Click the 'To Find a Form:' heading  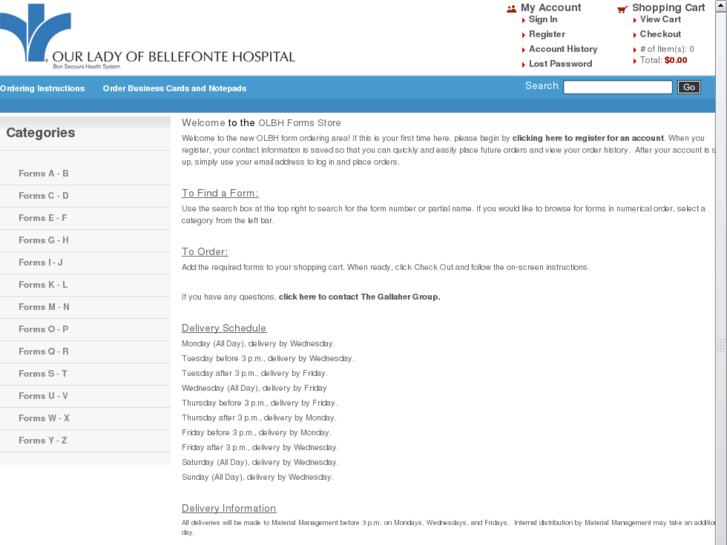pos(220,193)
